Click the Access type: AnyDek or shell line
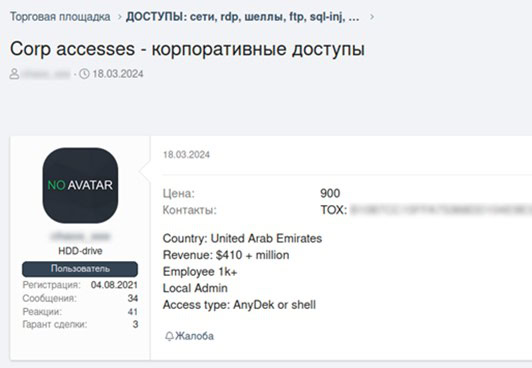The image size is (532, 368). pos(240,305)
